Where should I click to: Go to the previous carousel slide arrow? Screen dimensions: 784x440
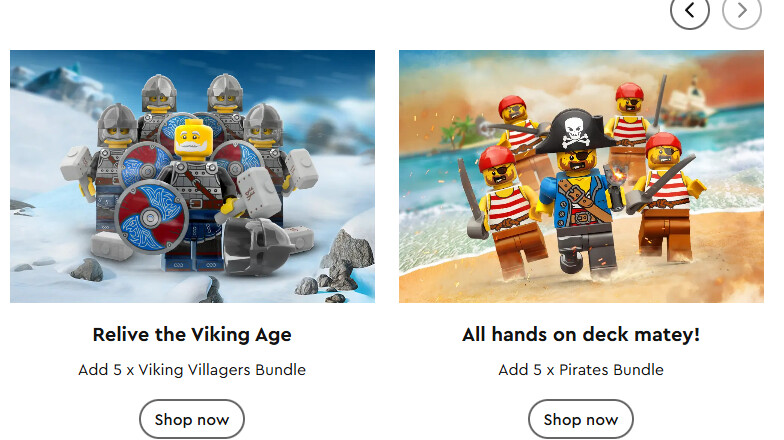690,10
